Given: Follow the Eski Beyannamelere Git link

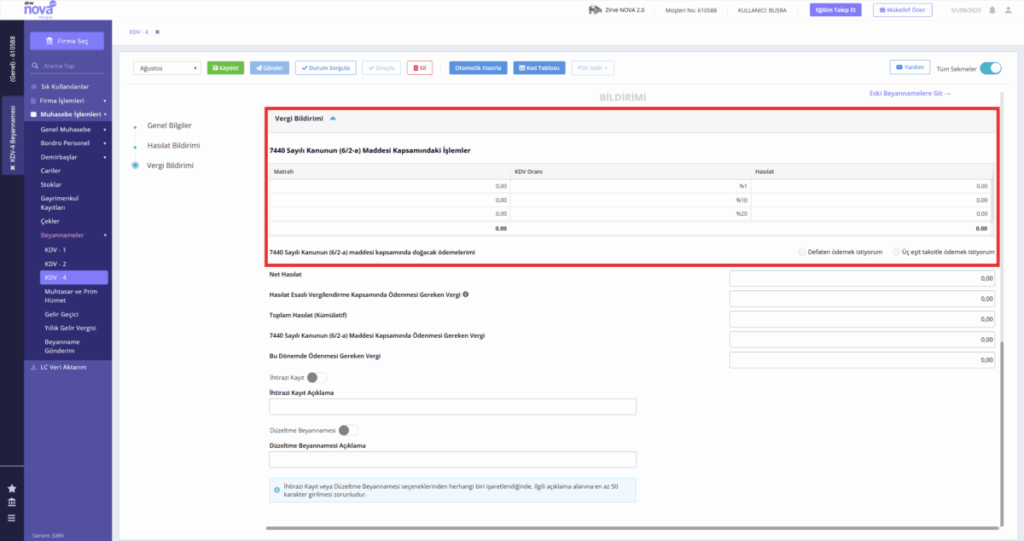Looking at the screenshot, I should click(910, 93).
